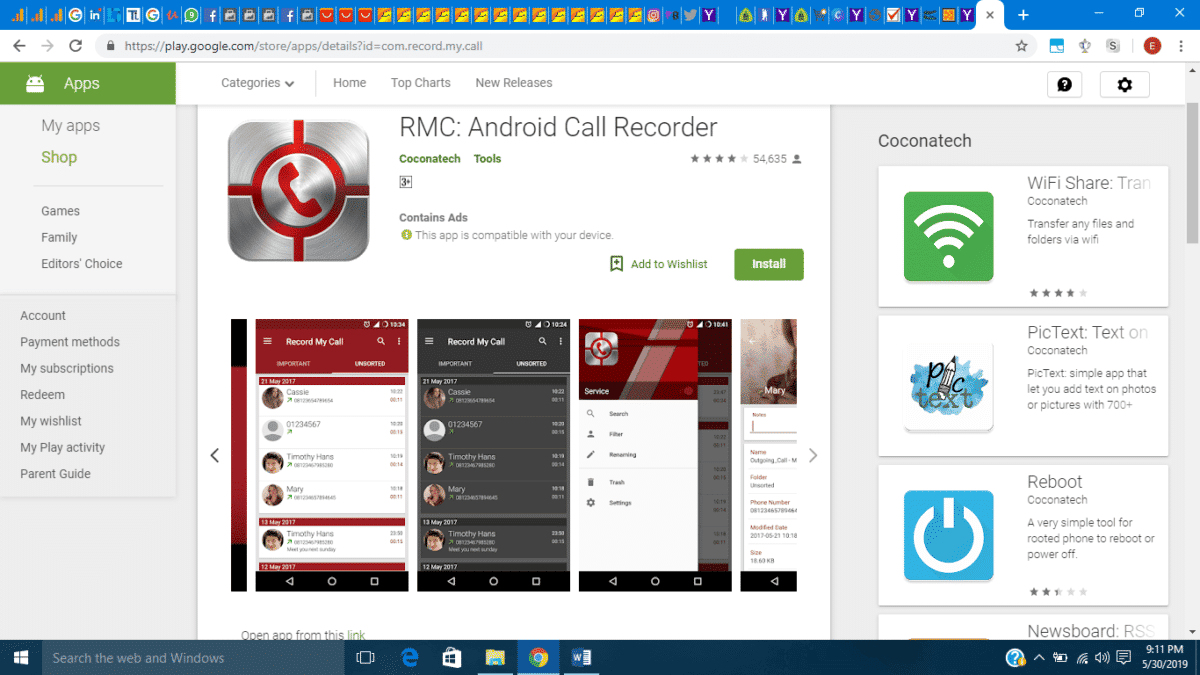The image size is (1200, 675).
Task: Open Action Center notifications
Action: tap(1124, 658)
